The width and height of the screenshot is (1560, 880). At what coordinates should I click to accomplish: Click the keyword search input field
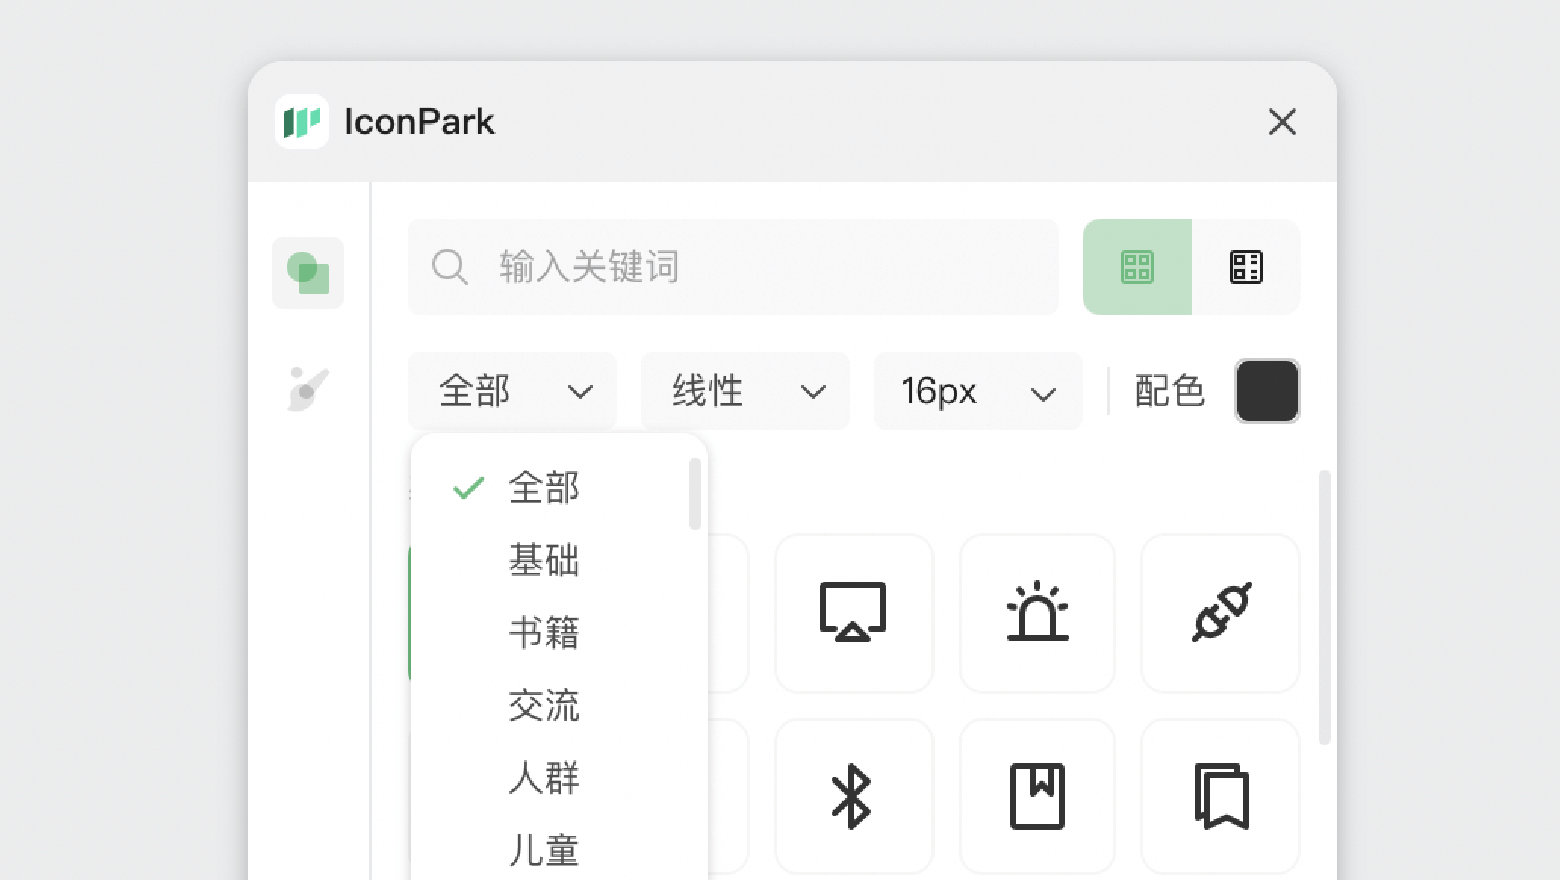click(x=733, y=267)
